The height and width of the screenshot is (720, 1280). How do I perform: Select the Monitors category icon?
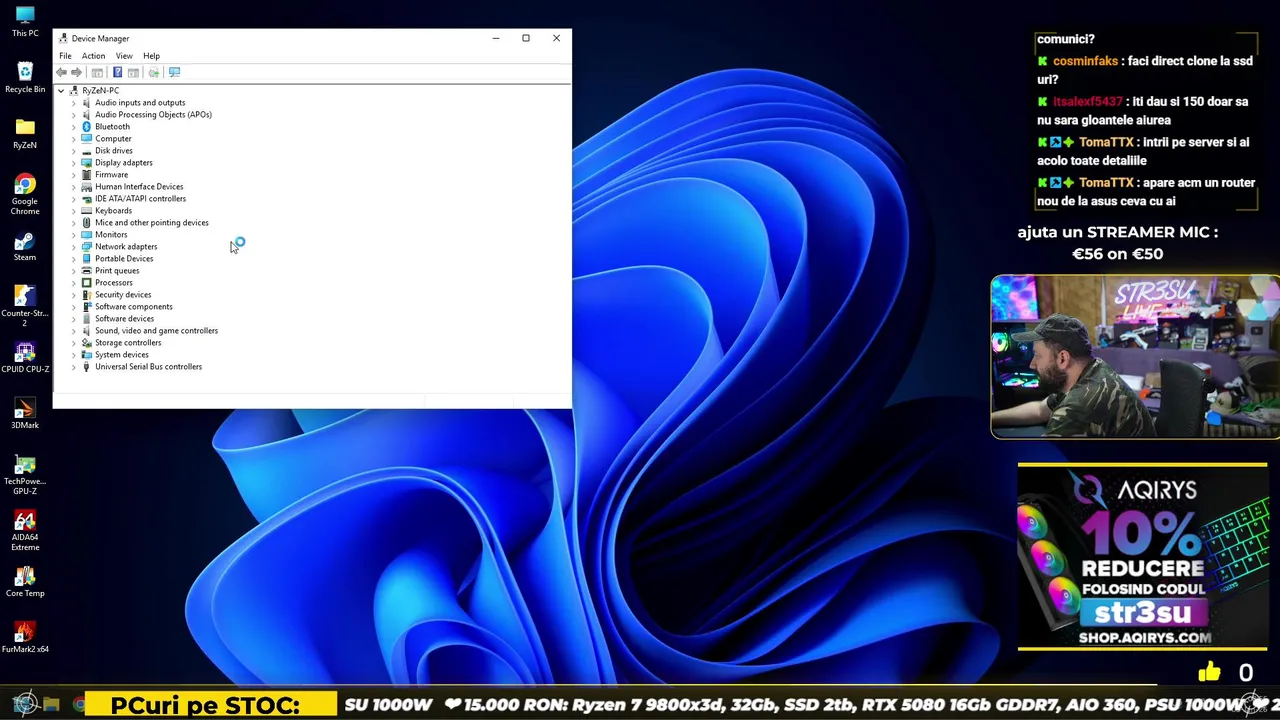pyautogui.click(x=86, y=235)
